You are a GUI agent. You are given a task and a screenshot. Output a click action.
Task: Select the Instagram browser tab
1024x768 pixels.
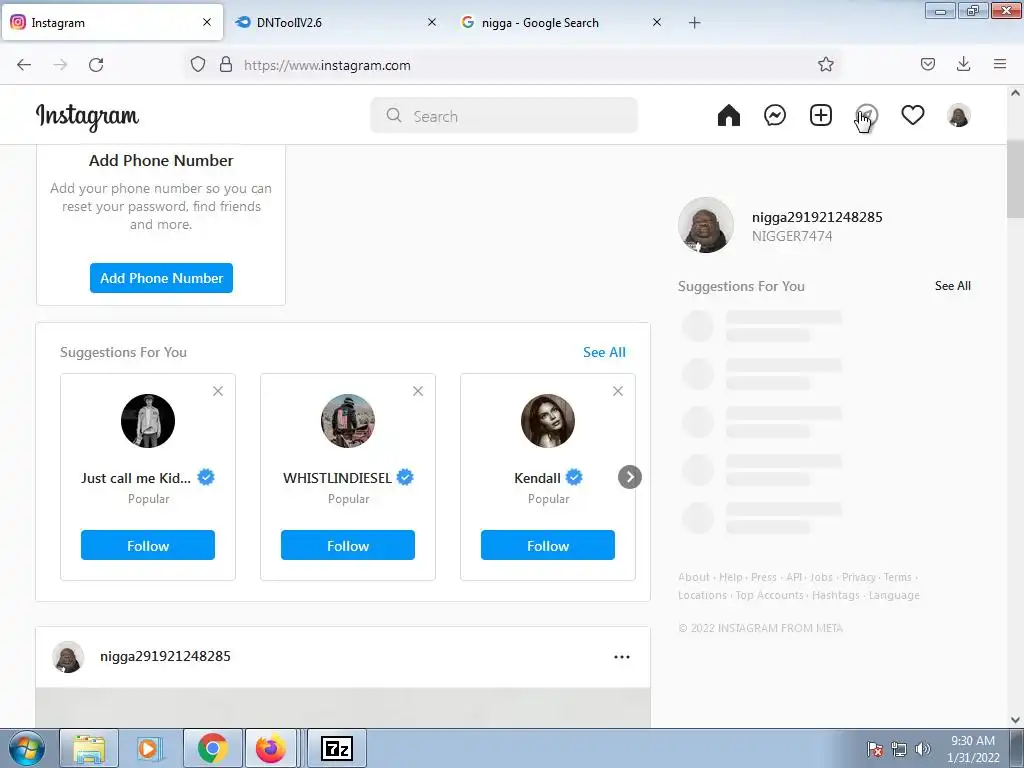112,23
